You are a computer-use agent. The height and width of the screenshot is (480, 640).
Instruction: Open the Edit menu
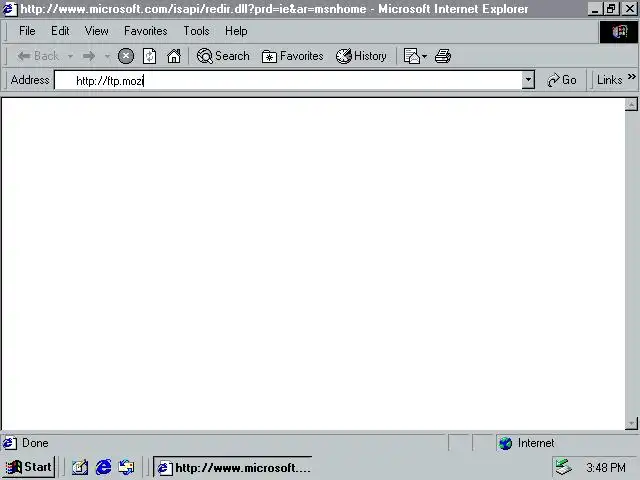[60, 31]
